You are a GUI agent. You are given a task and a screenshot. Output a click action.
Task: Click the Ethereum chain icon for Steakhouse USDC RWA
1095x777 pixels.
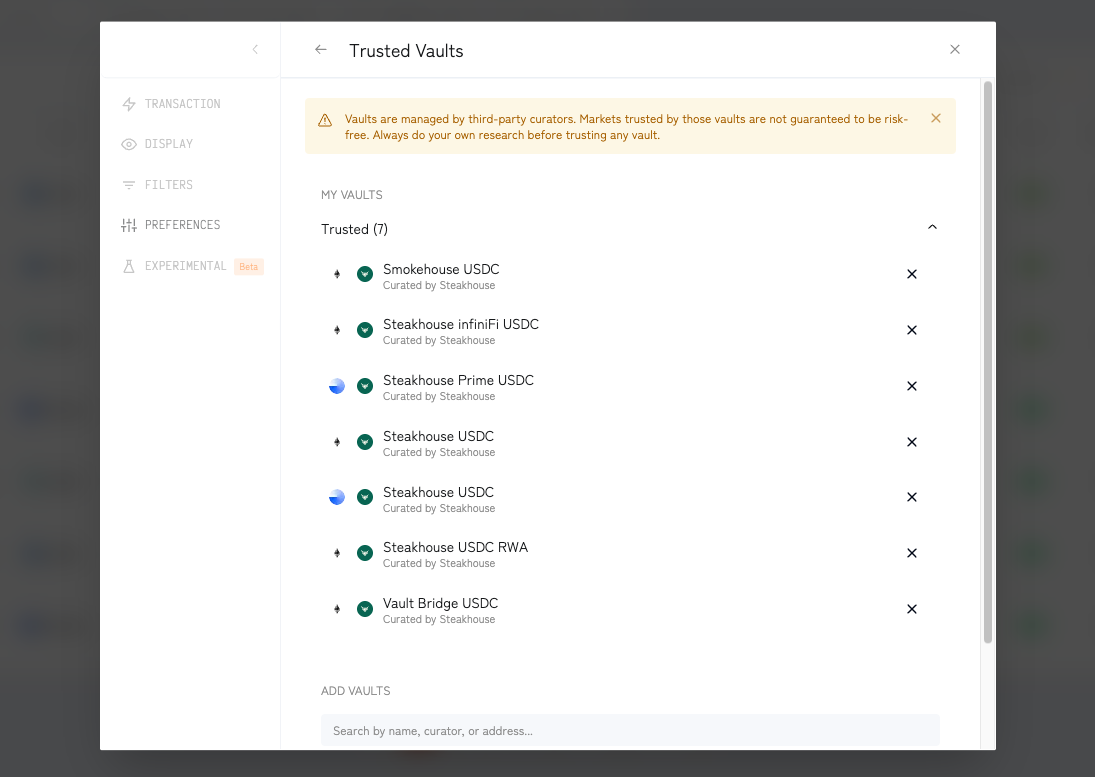(337, 553)
